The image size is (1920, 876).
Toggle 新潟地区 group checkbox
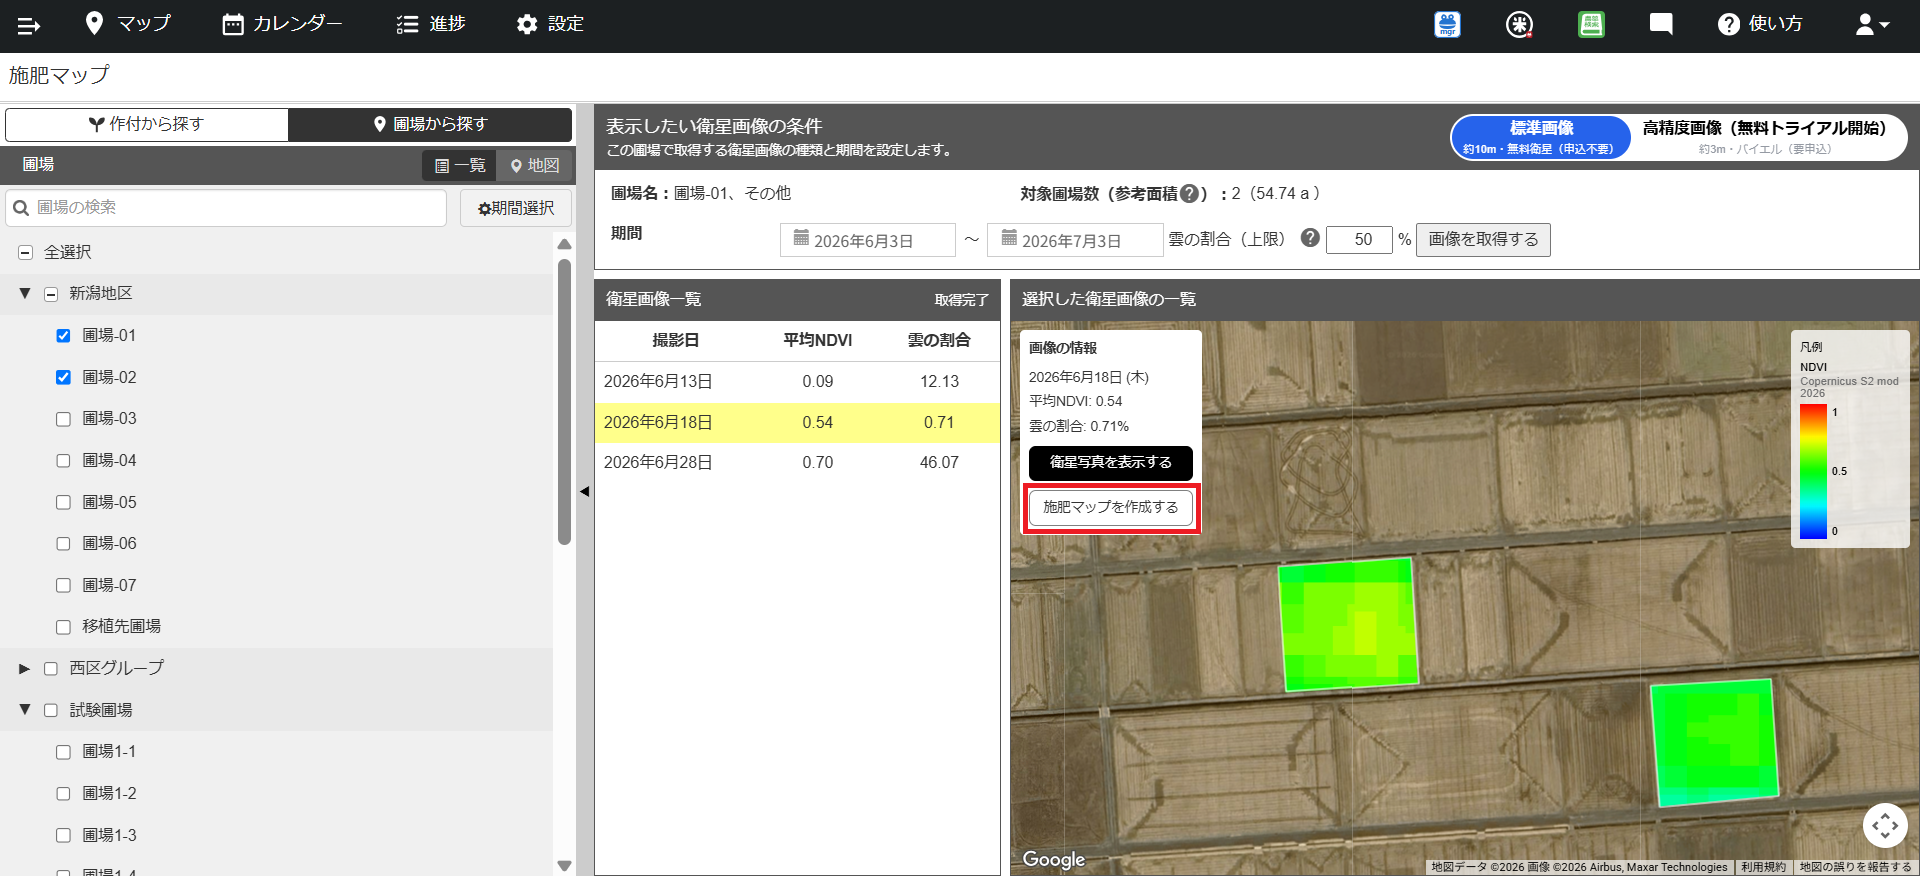pos(51,294)
